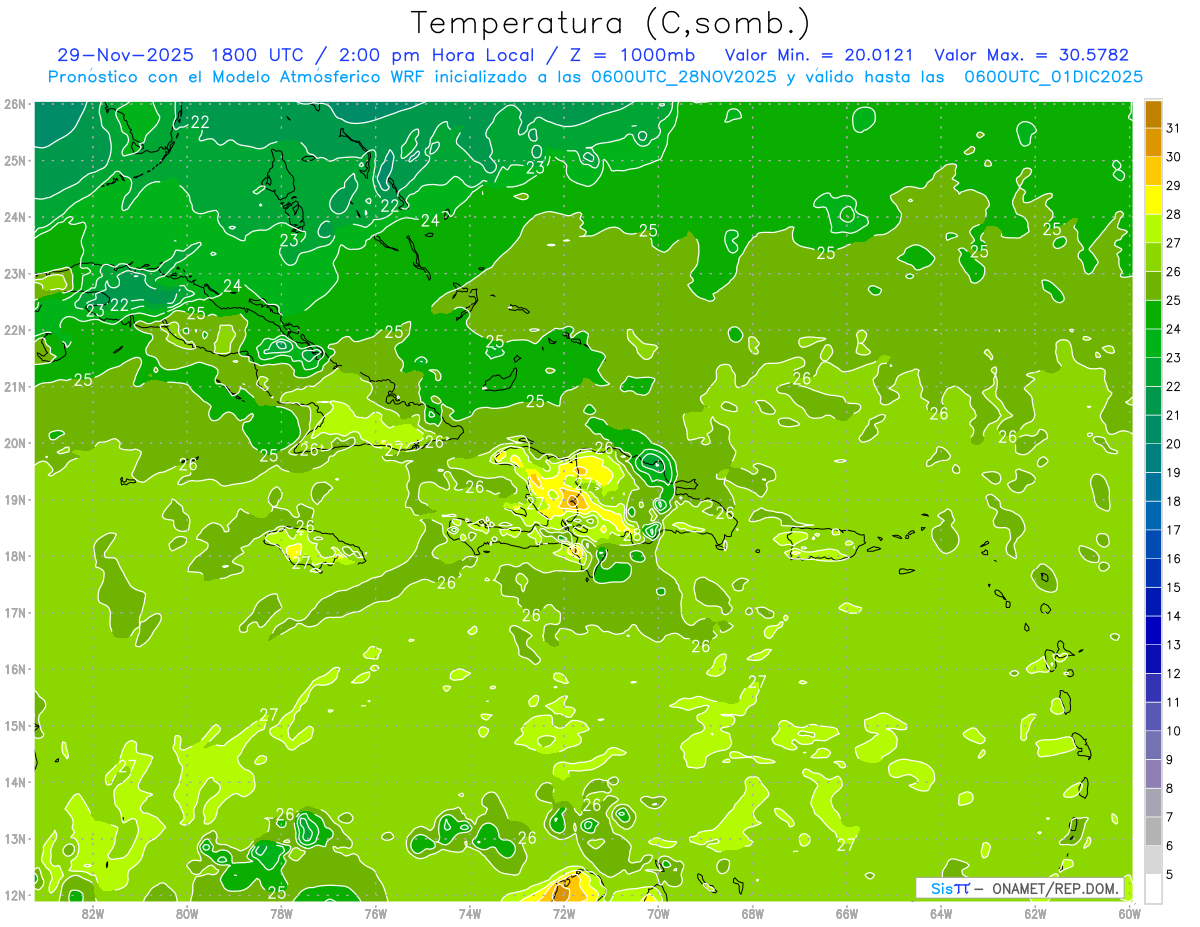1200x927 pixels.
Task: Click the "27" value on the color scale
Action: coord(1174,243)
